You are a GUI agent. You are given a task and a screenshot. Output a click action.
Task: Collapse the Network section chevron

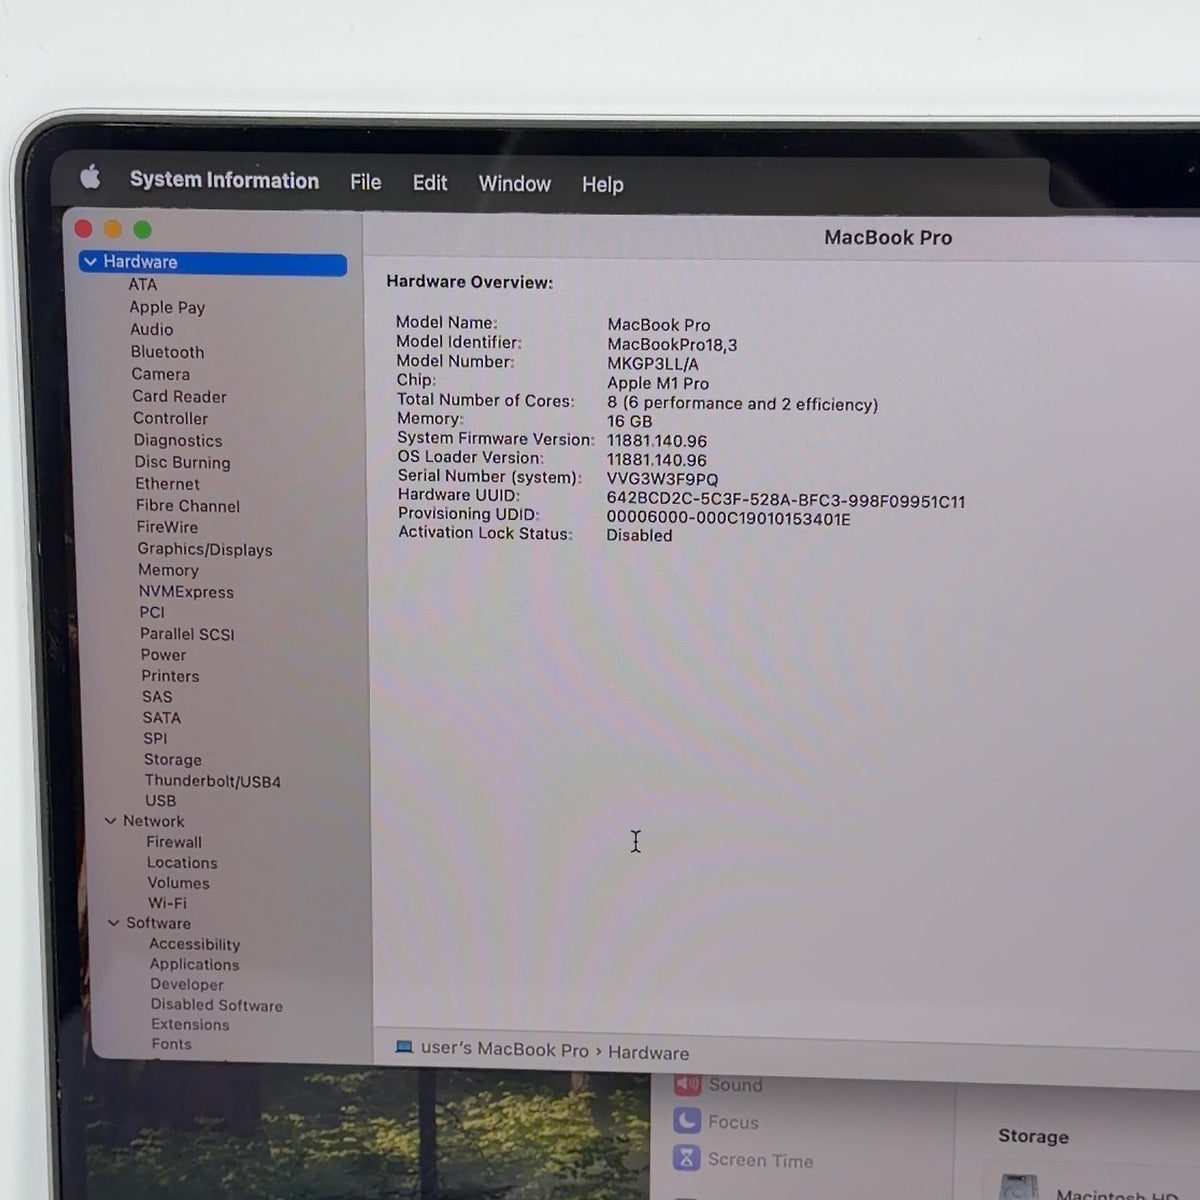(x=110, y=821)
